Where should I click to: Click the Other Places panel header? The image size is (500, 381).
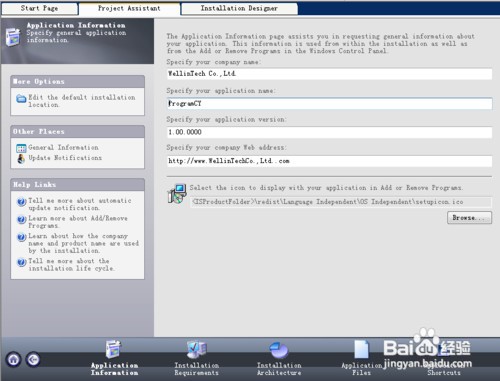click(x=77, y=132)
